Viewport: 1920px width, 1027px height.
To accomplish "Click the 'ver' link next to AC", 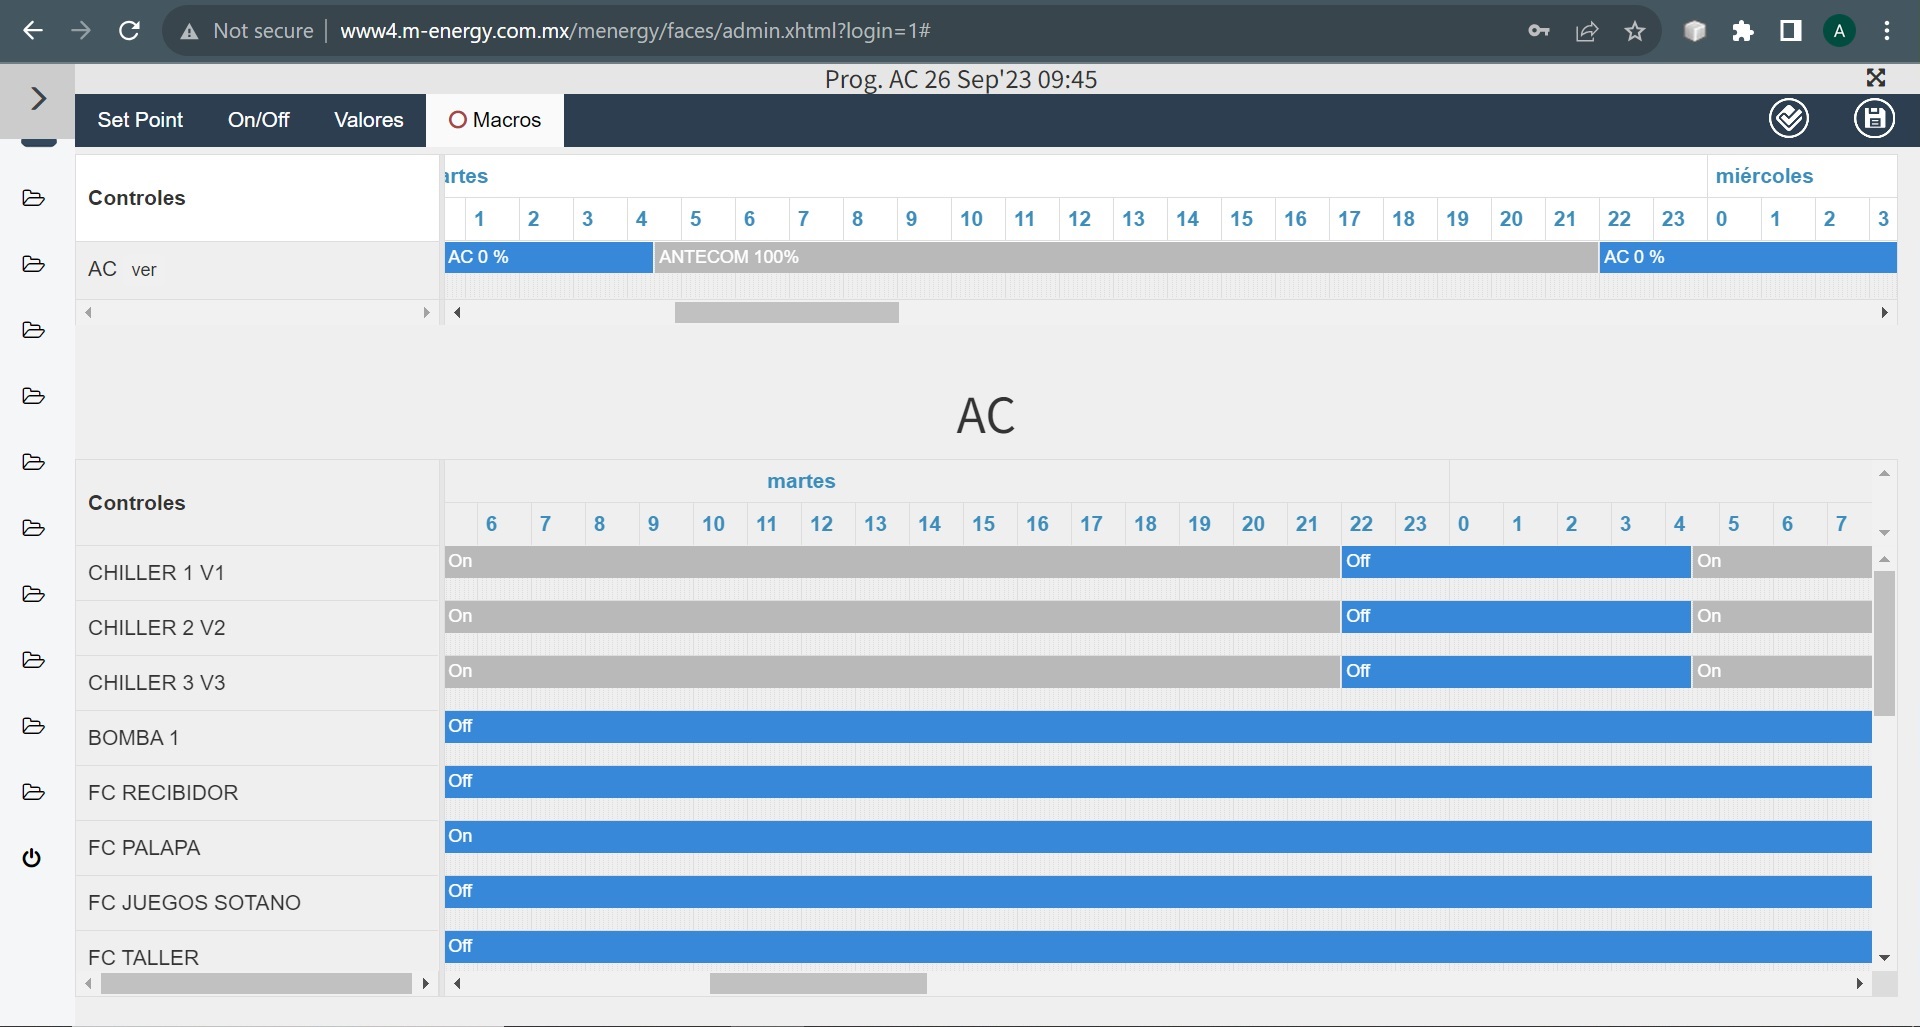I will point(144,270).
